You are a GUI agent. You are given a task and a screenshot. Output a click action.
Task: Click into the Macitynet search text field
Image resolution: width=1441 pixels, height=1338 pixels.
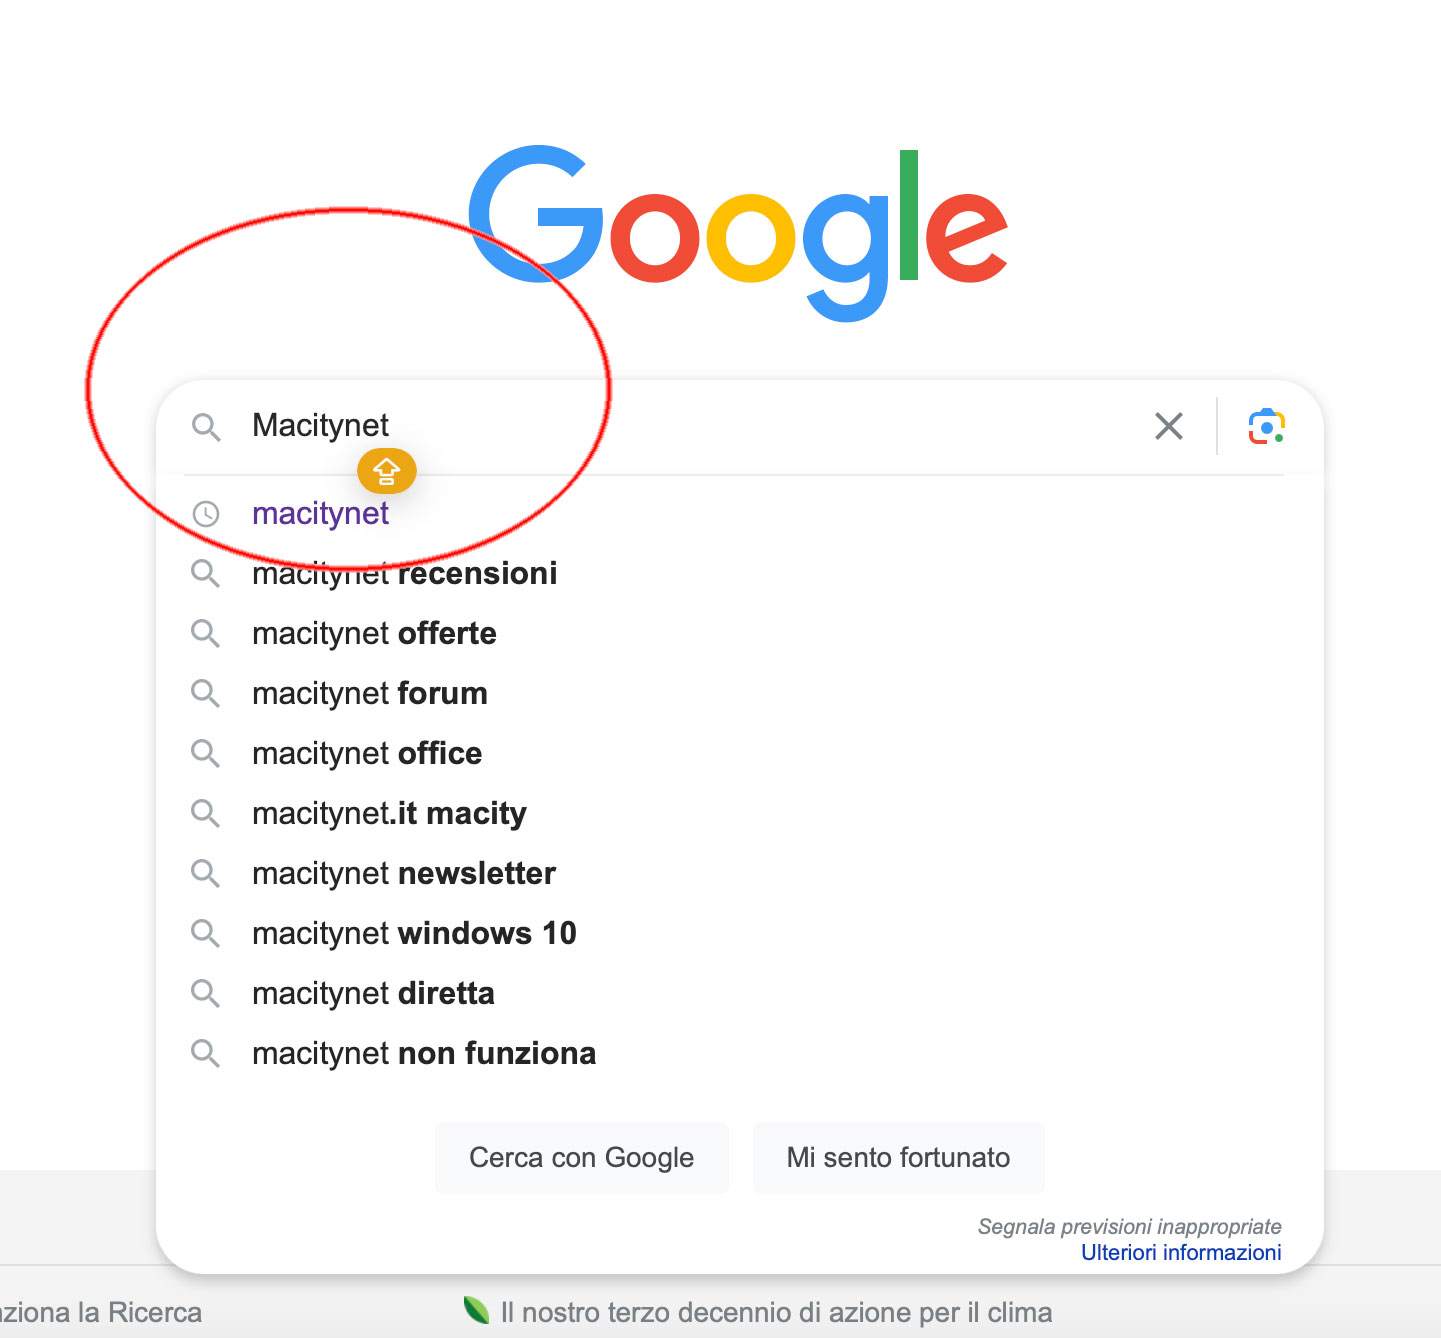click(x=700, y=426)
